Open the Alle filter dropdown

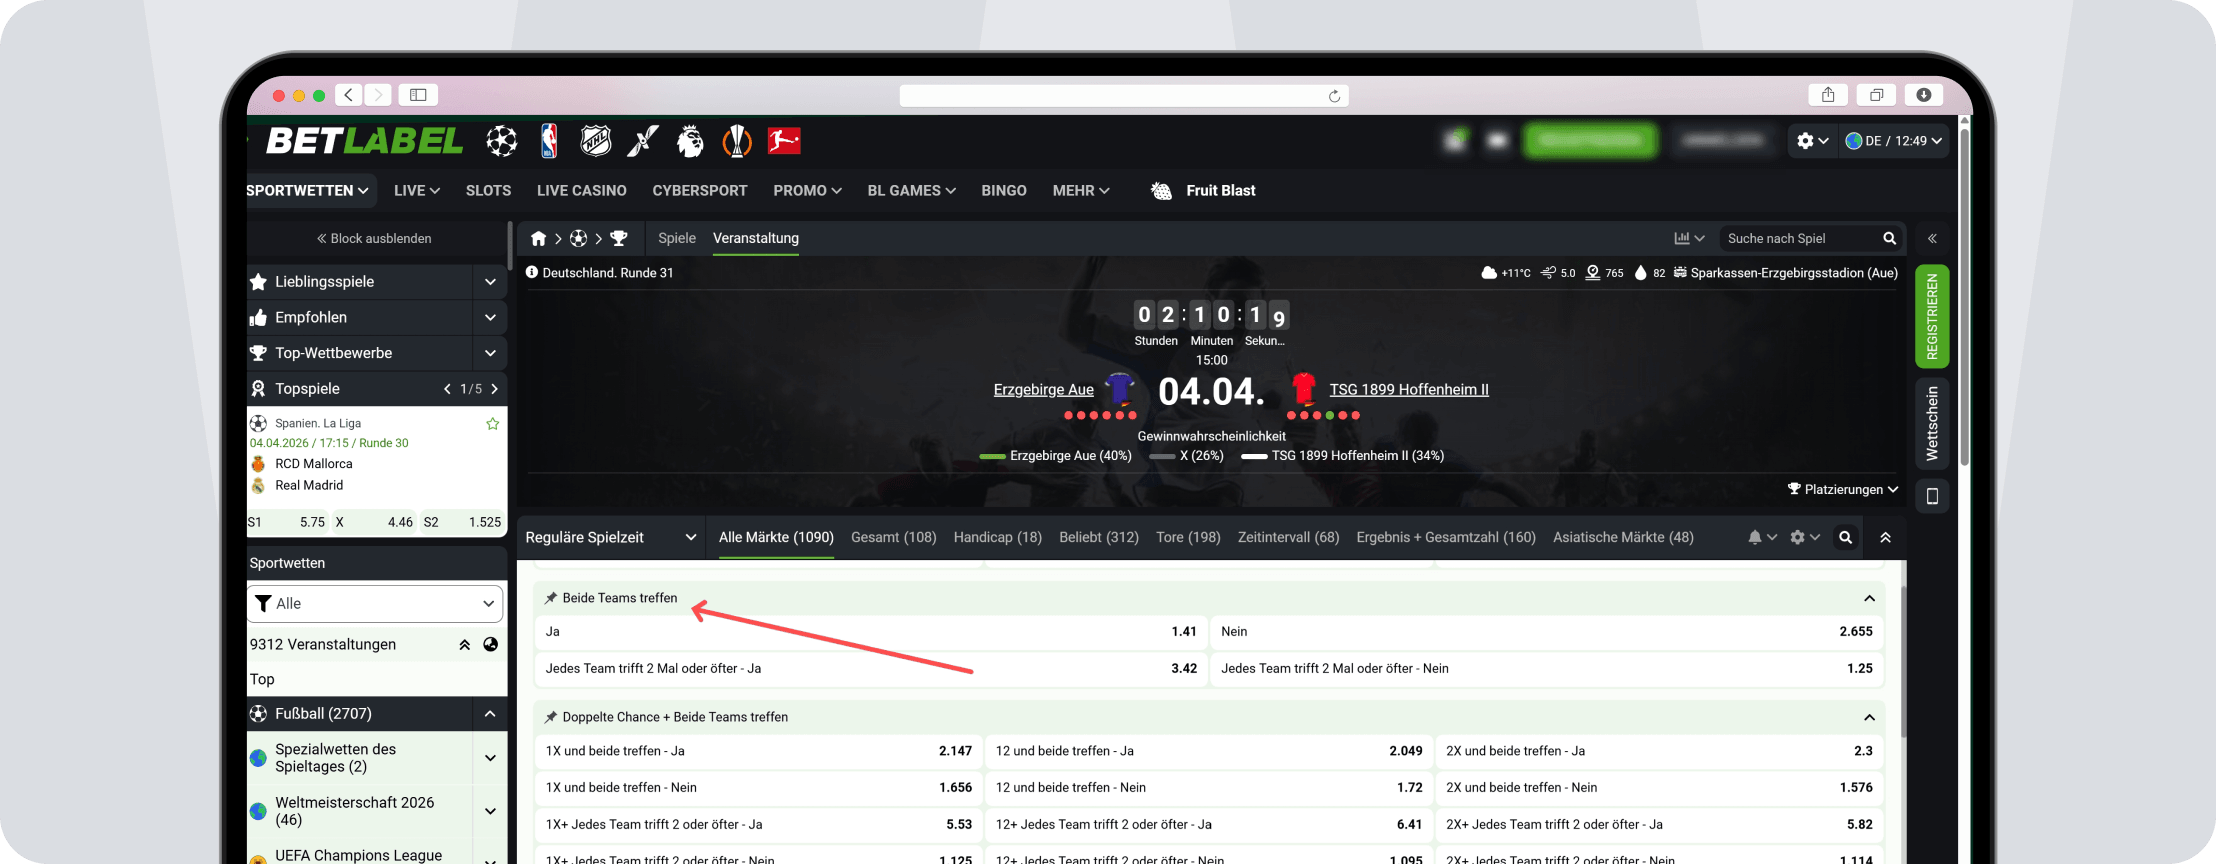tap(376, 603)
